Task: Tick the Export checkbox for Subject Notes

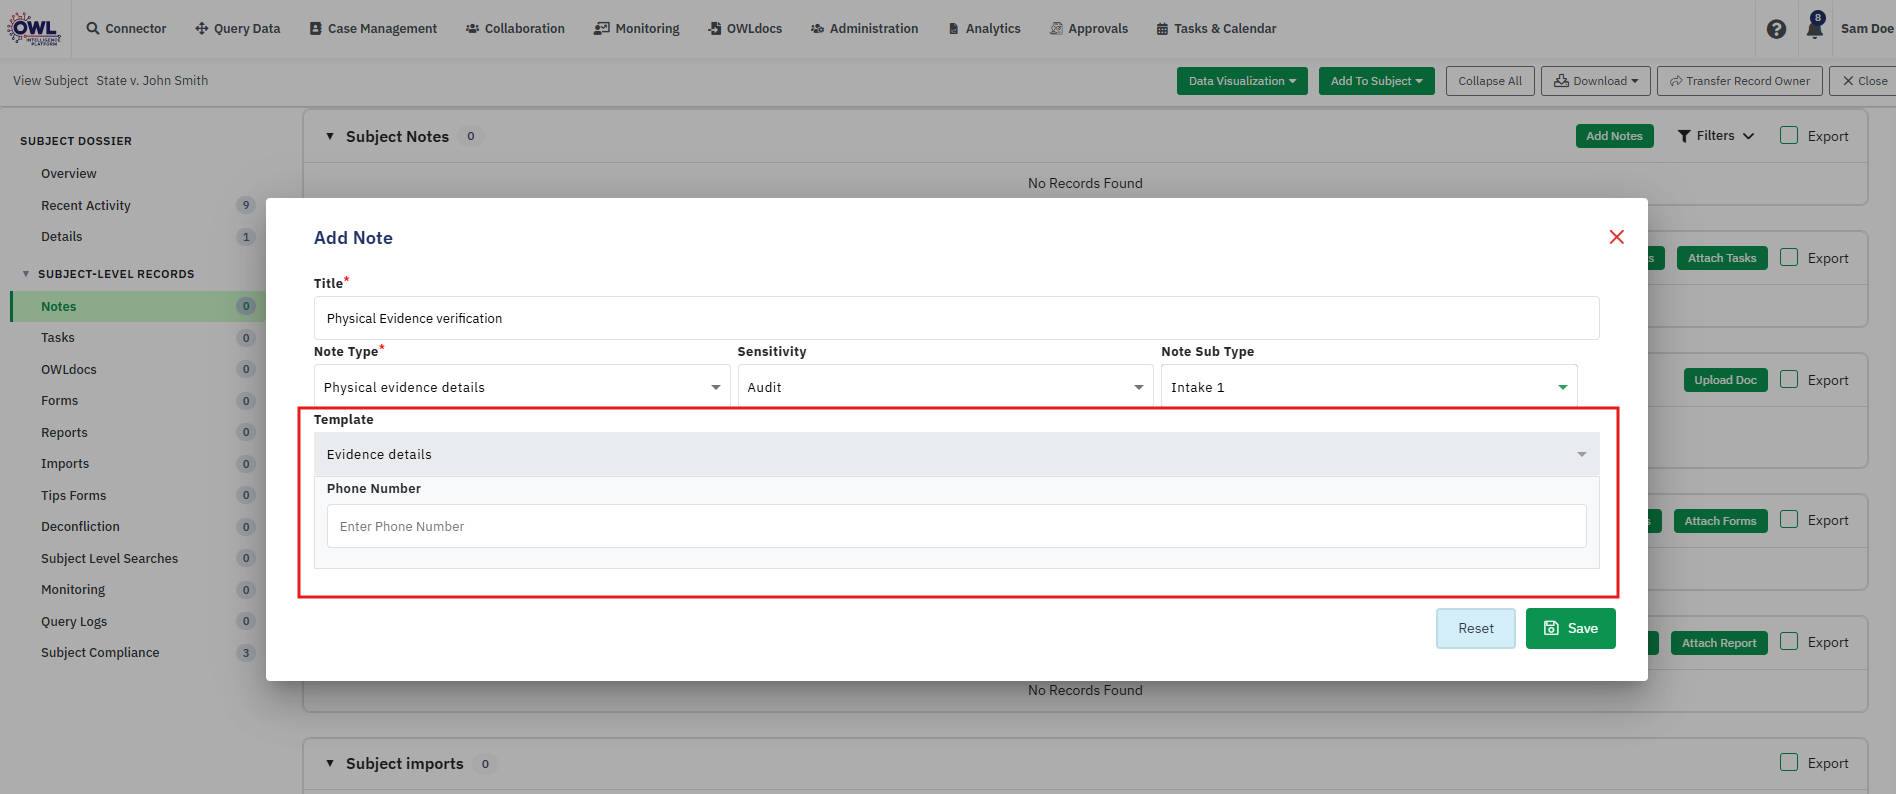Action: (x=1789, y=135)
